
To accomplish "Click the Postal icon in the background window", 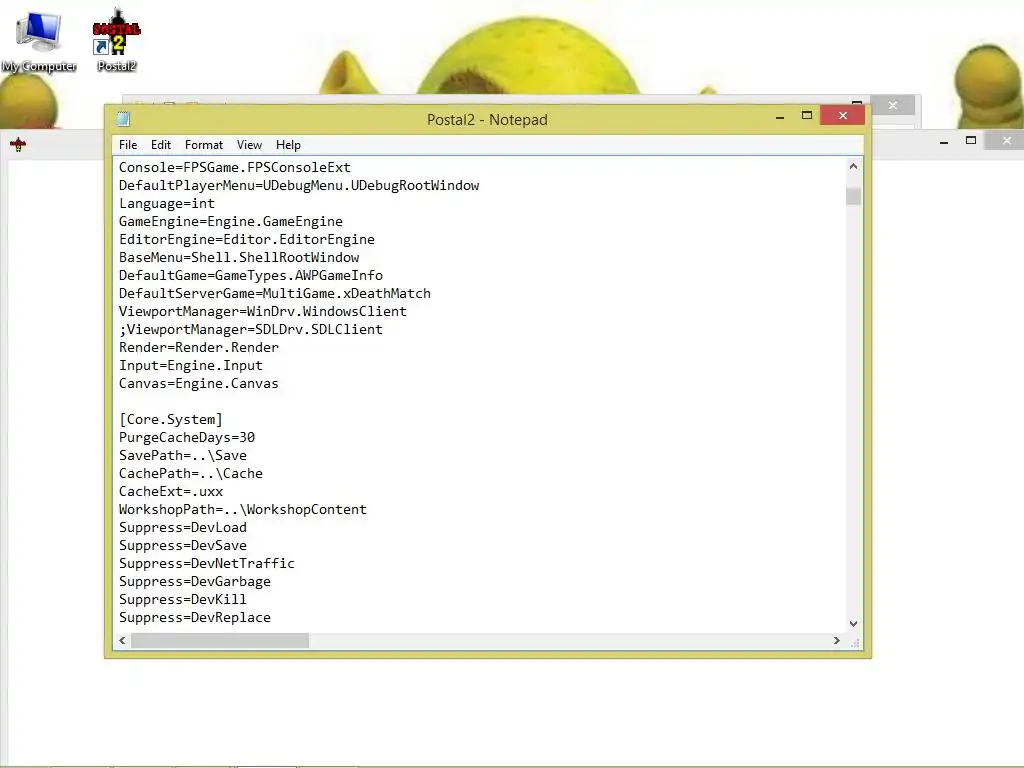I will tap(18, 144).
